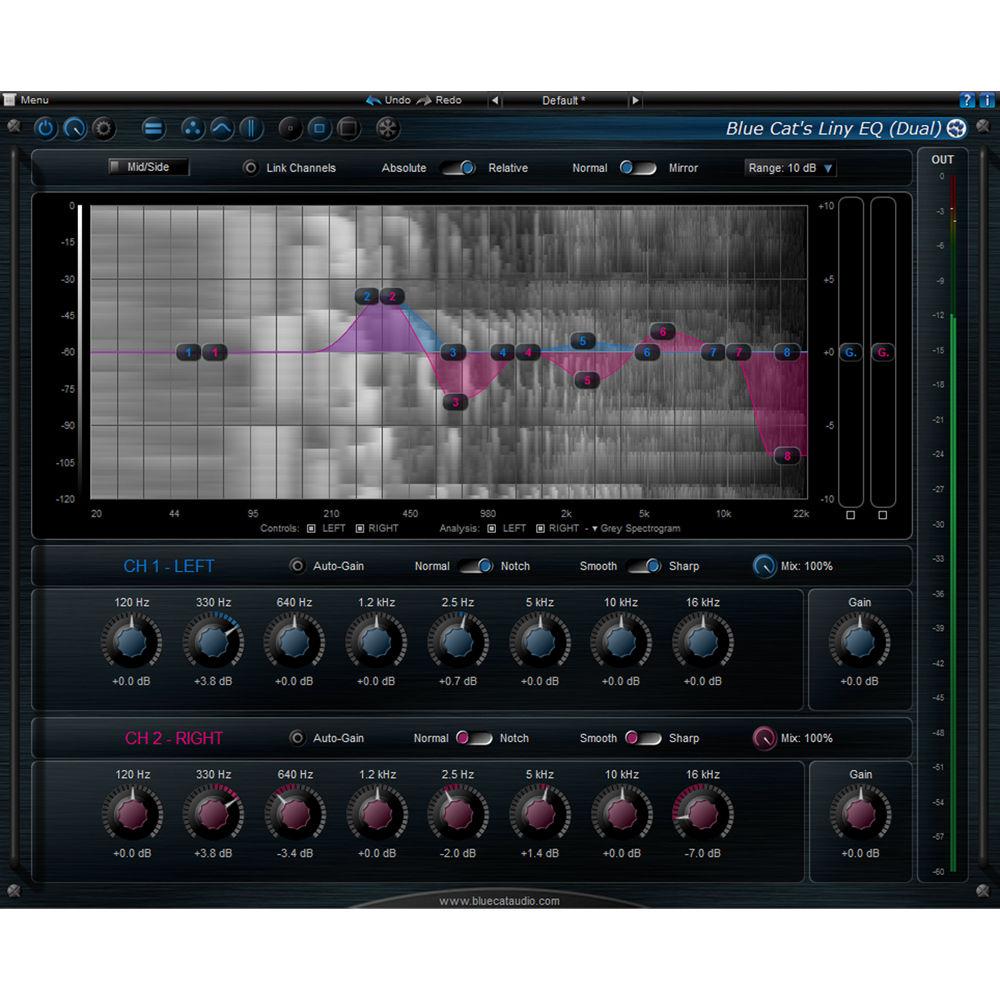Click the knob control icon next to the power button
1000x1000 pixels.
(x=74, y=129)
